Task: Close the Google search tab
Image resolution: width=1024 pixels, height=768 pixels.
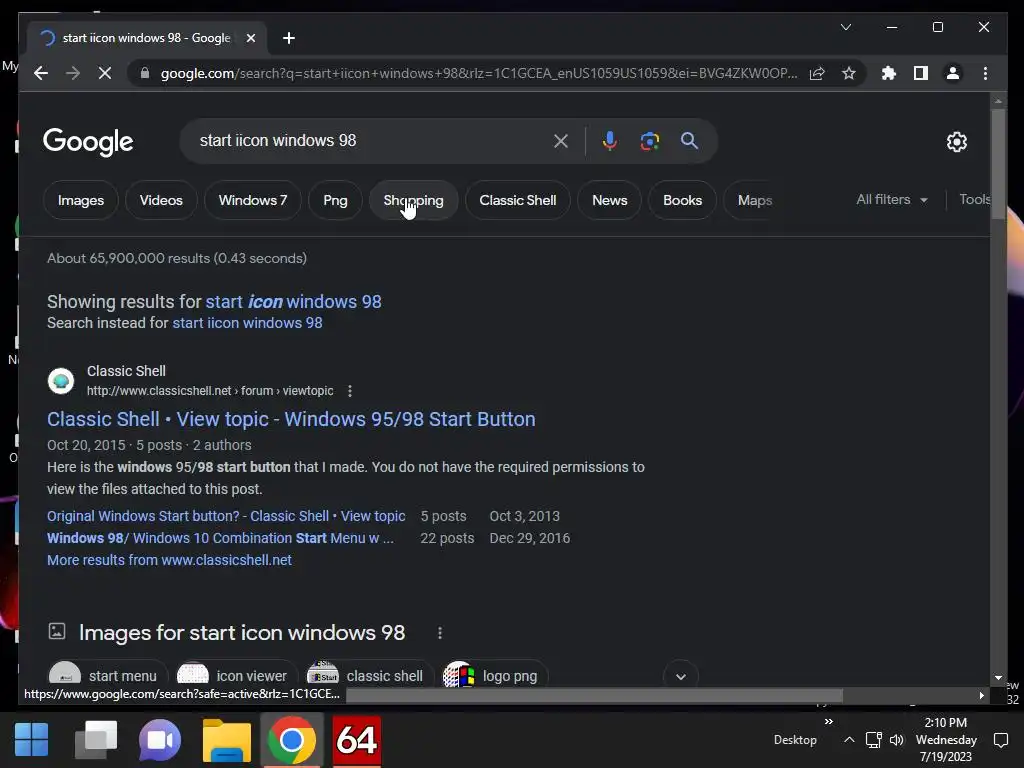Action: point(251,38)
